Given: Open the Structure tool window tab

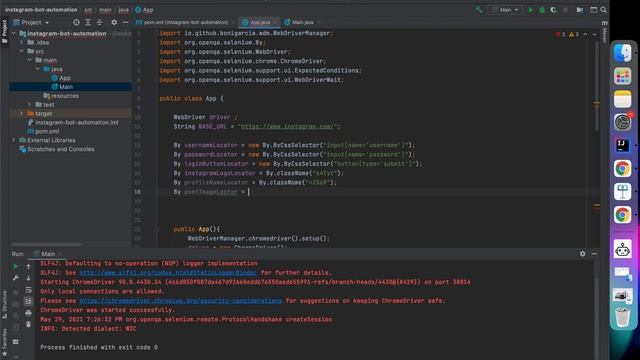Looking at the screenshot, I should [x=5, y=304].
